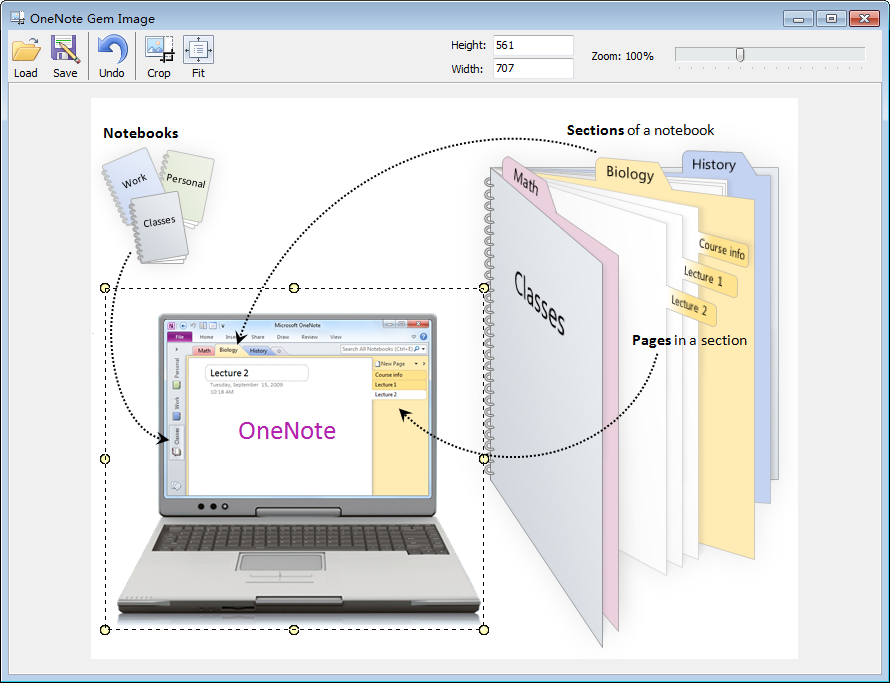Select the middle-right crop selection handle

click(x=484, y=459)
